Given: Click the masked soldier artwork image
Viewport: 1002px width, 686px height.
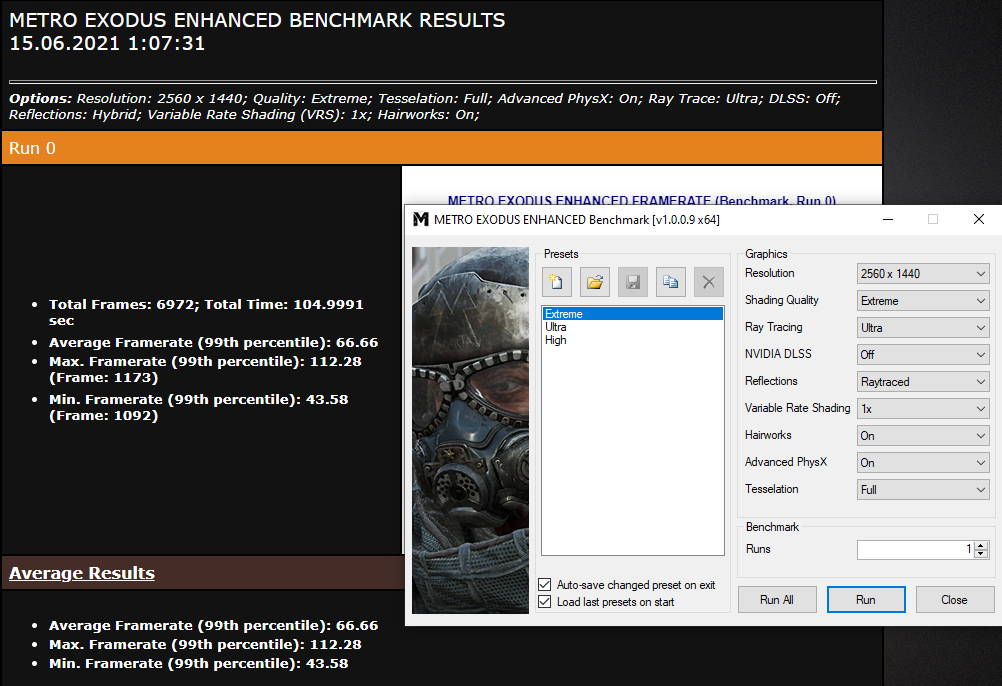Looking at the screenshot, I should [x=470, y=430].
